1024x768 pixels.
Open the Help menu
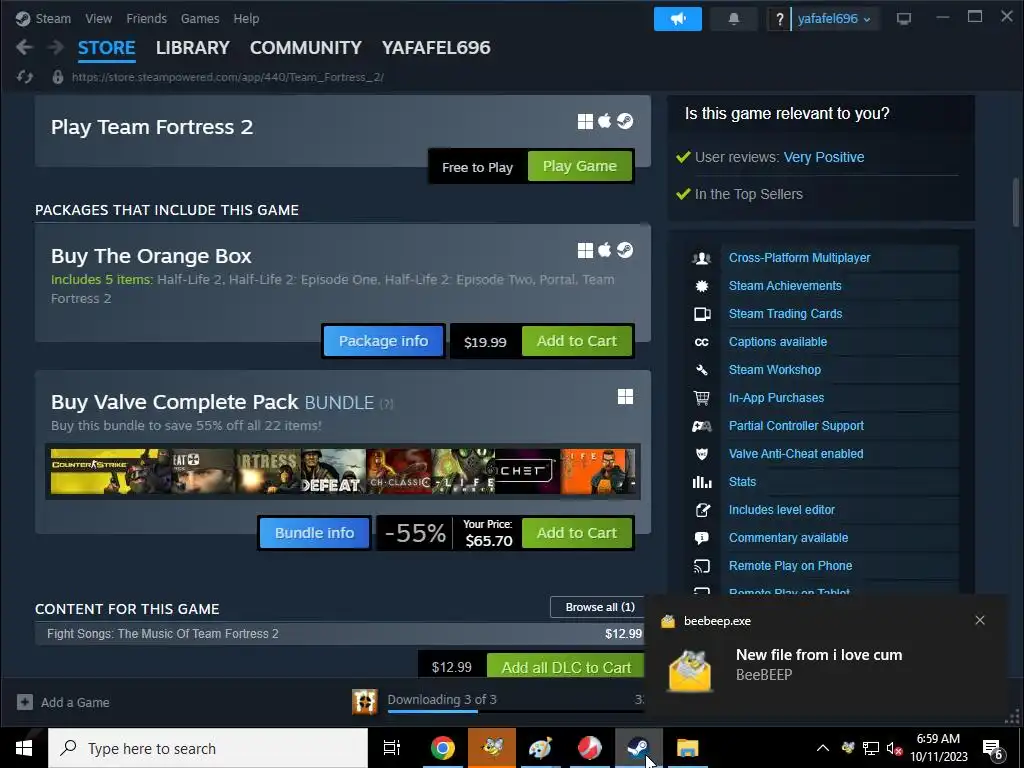pyautogui.click(x=246, y=19)
